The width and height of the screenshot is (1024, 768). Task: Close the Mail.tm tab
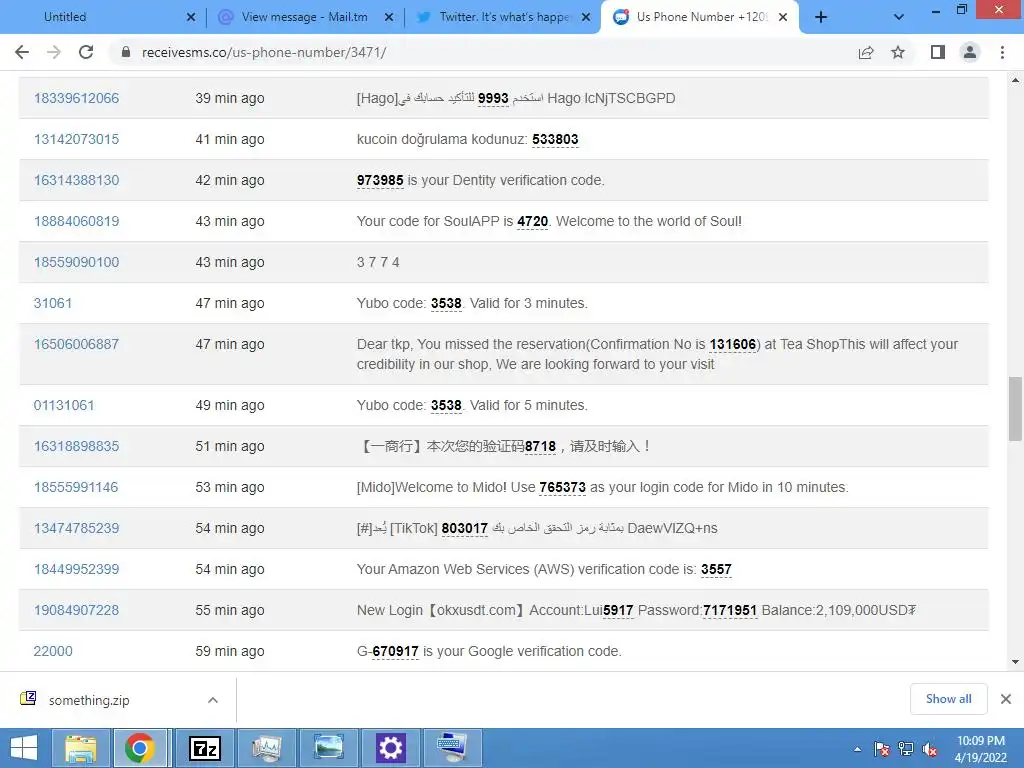click(x=389, y=18)
